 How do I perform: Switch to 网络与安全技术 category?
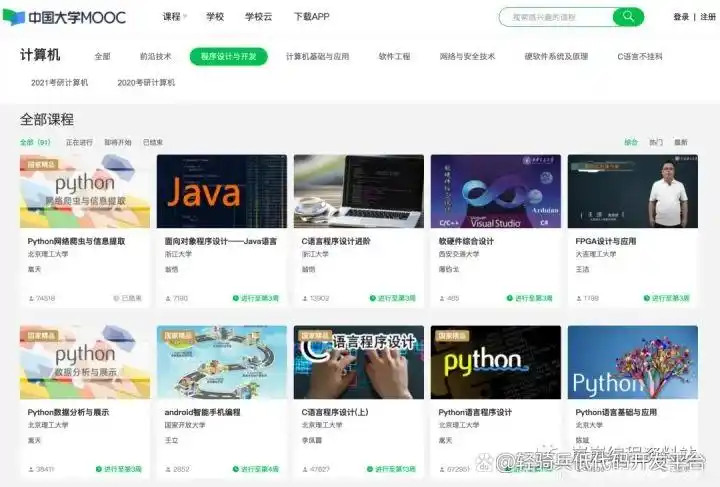467,57
